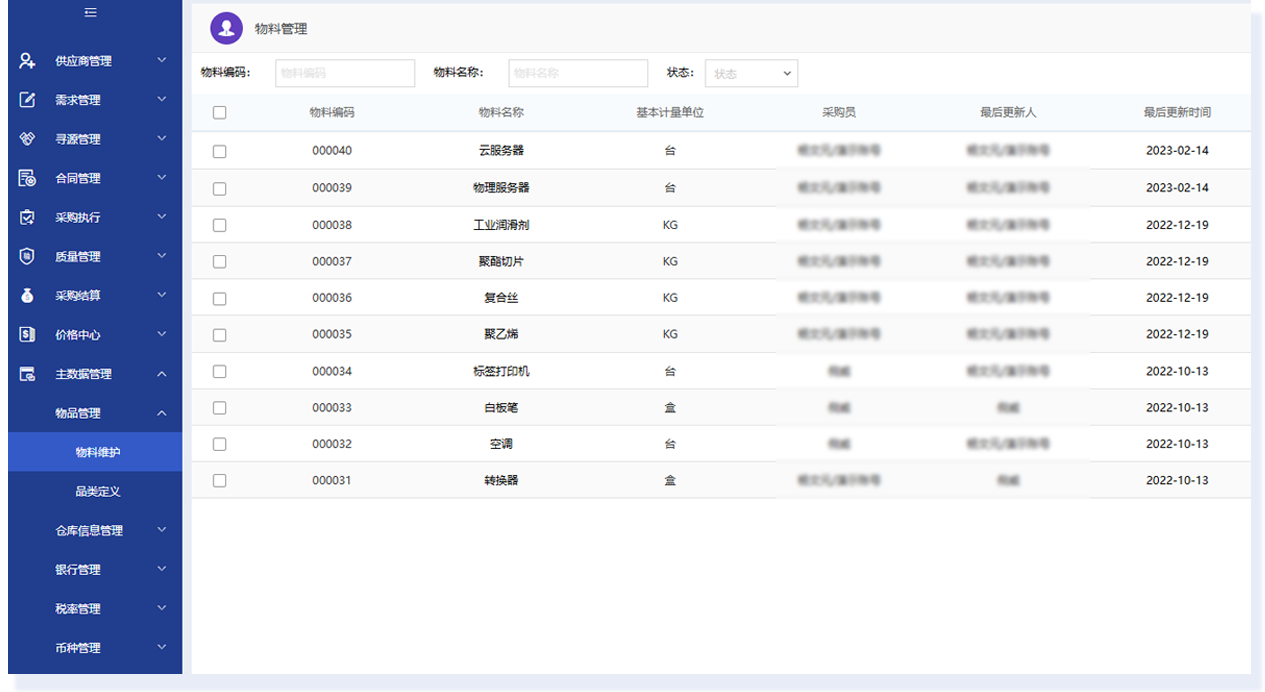Click the 寻源管理 handshake icon
The image size is (1265, 692).
28,139
